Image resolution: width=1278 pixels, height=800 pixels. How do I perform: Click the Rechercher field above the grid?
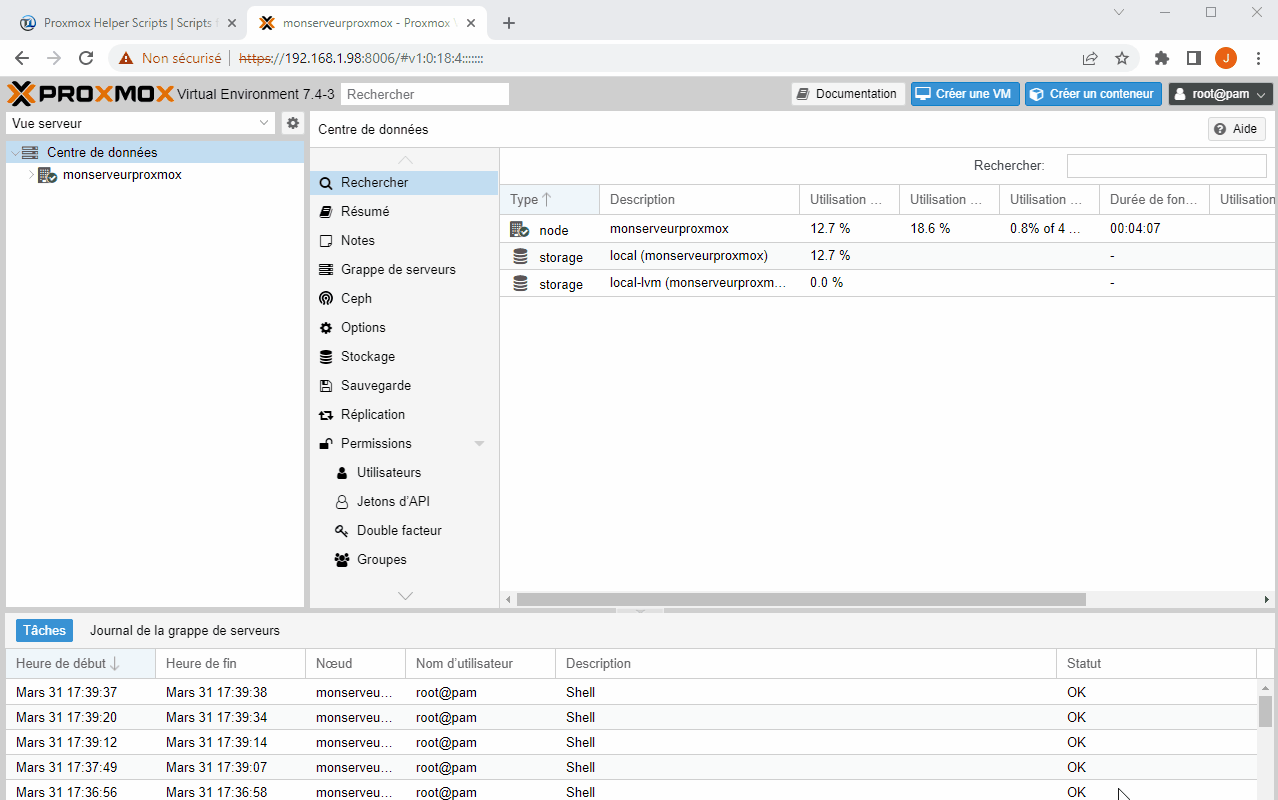(x=1166, y=166)
